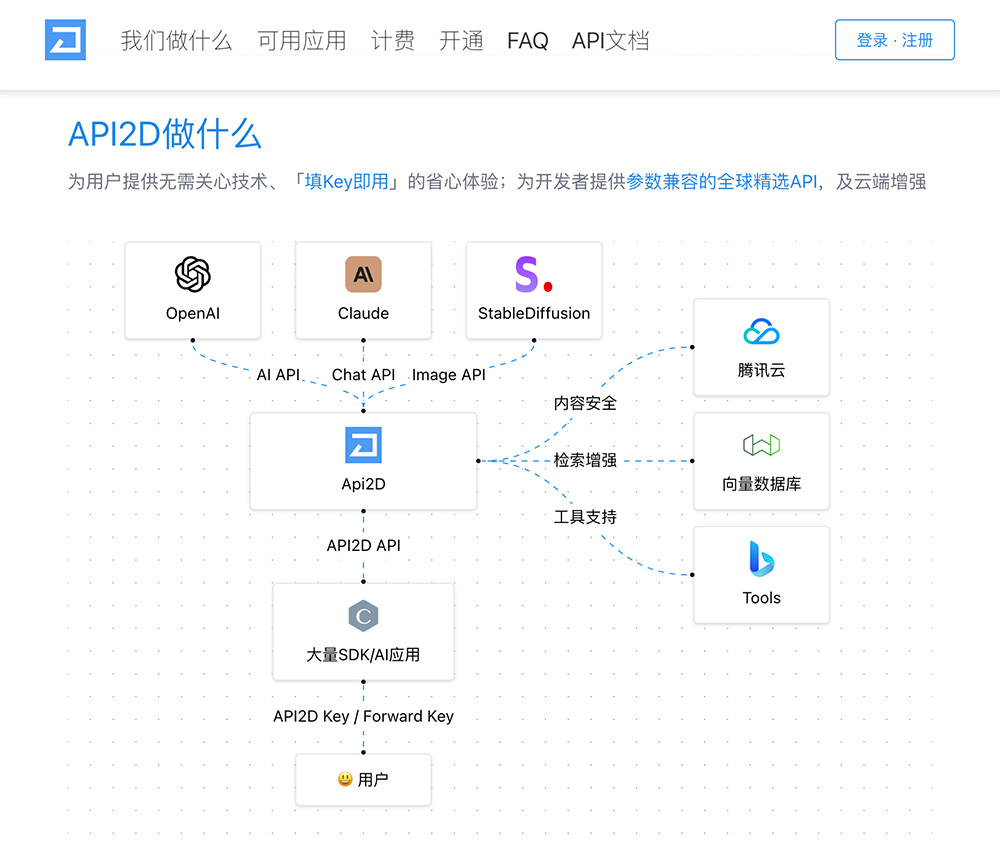Click the Api2D node logo icon
Screen dimensions: 1000x848
tap(364, 445)
